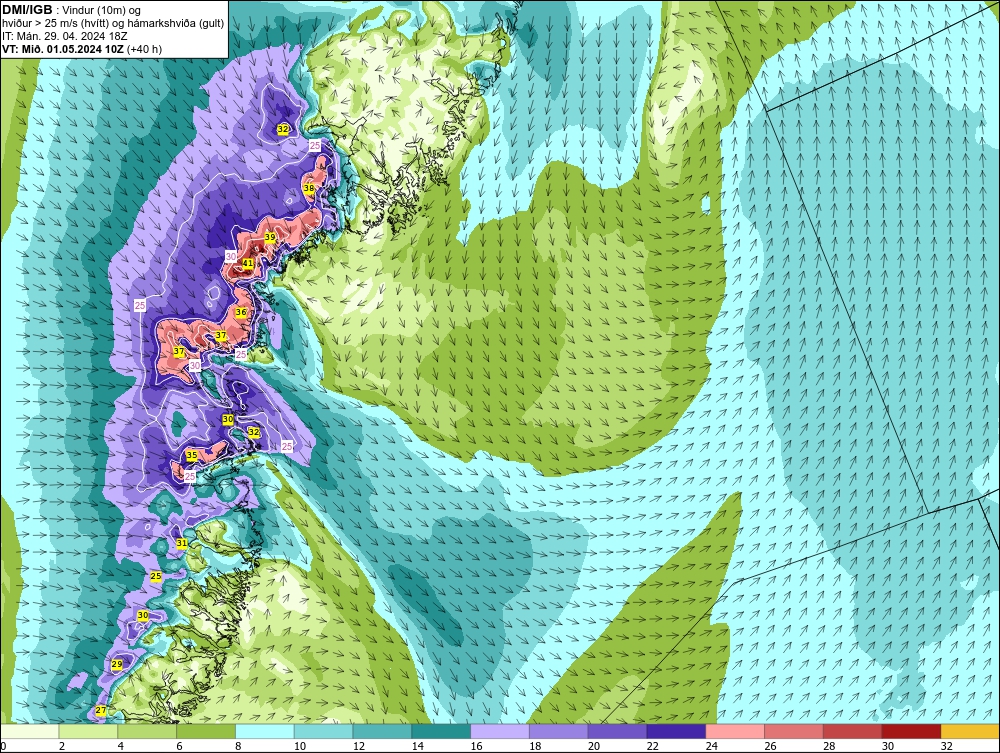Click the 22–24 m/s dark indigo legend swatch

676,731
